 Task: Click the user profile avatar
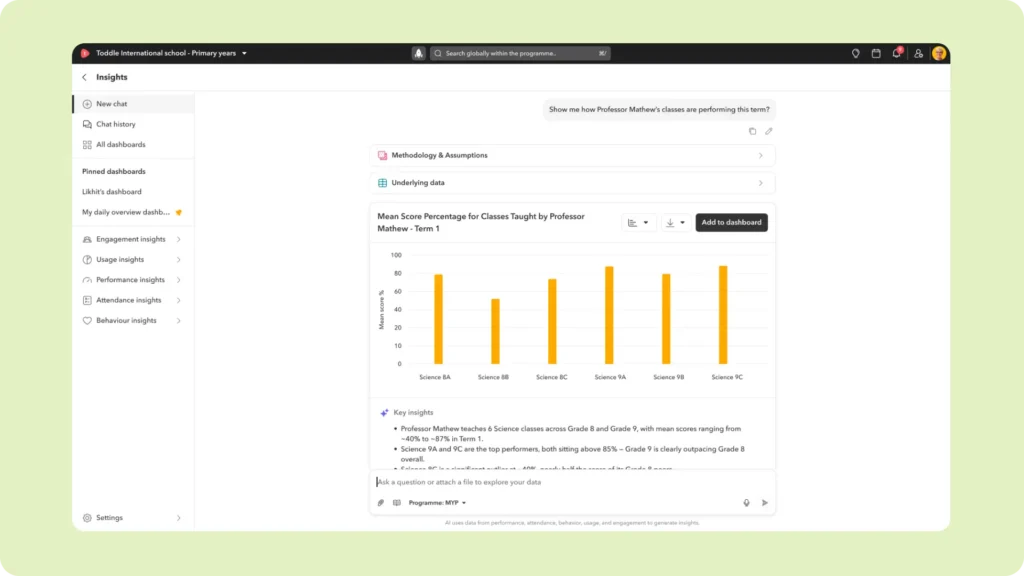(939, 53)
